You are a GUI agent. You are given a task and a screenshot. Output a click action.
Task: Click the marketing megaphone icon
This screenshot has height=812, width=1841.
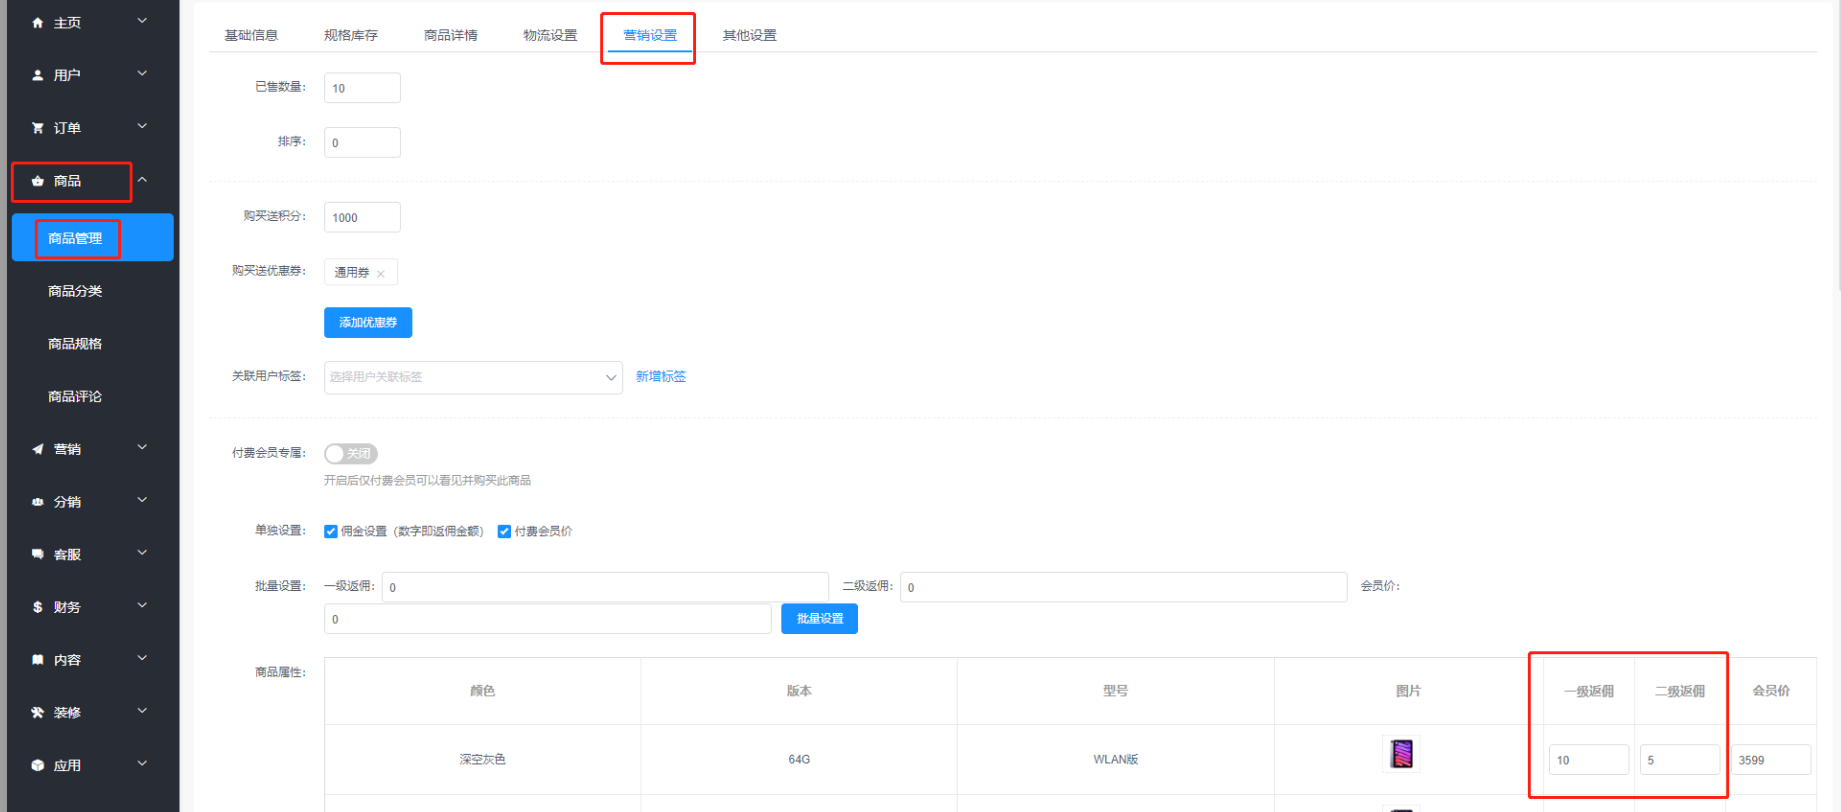(37, 449)
